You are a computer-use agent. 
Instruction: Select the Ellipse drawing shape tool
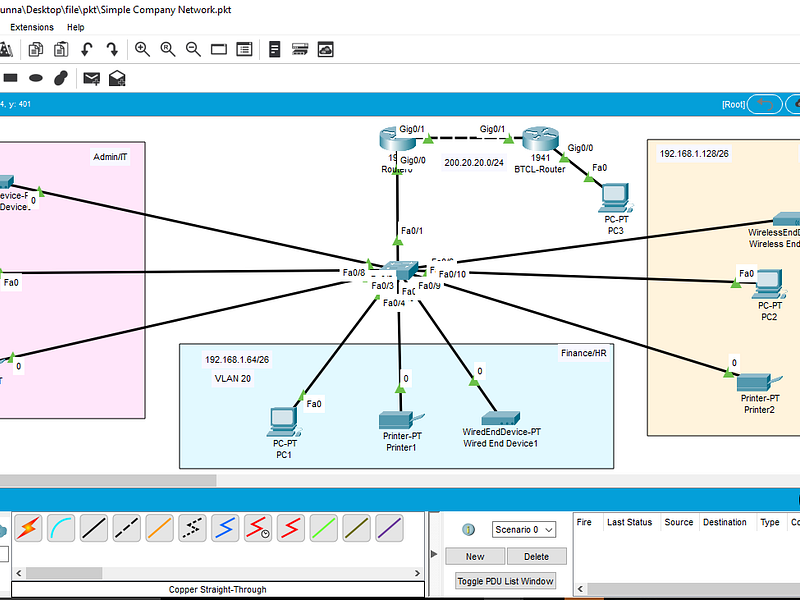tap(37, 77)
